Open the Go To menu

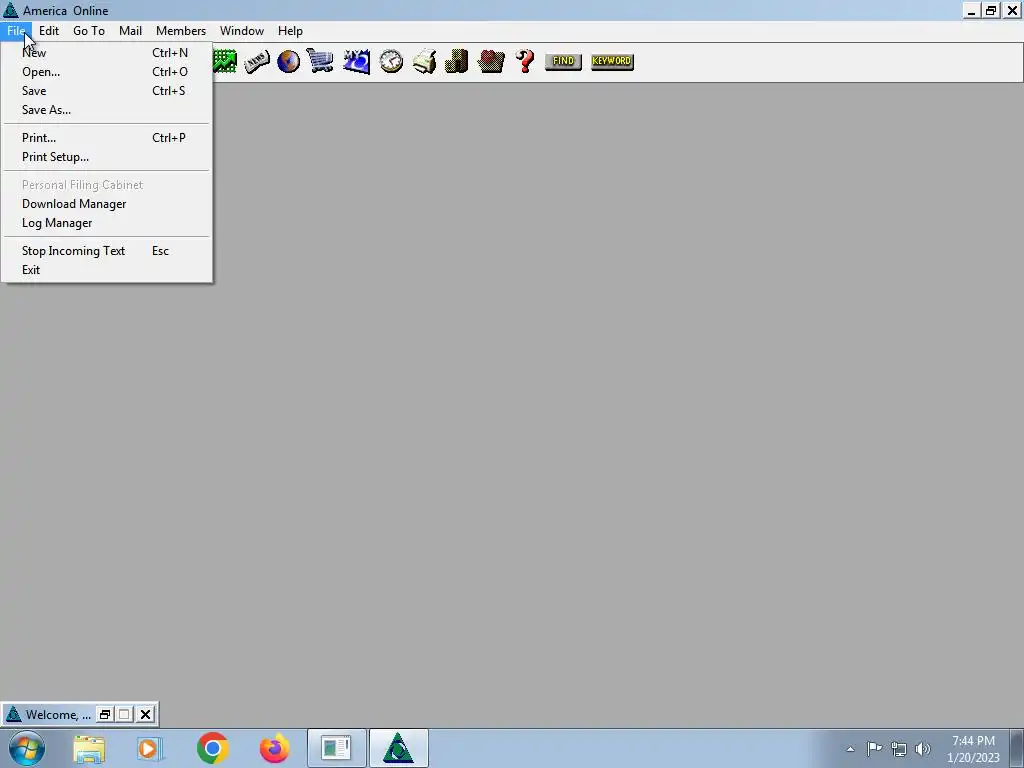[89, 31]
